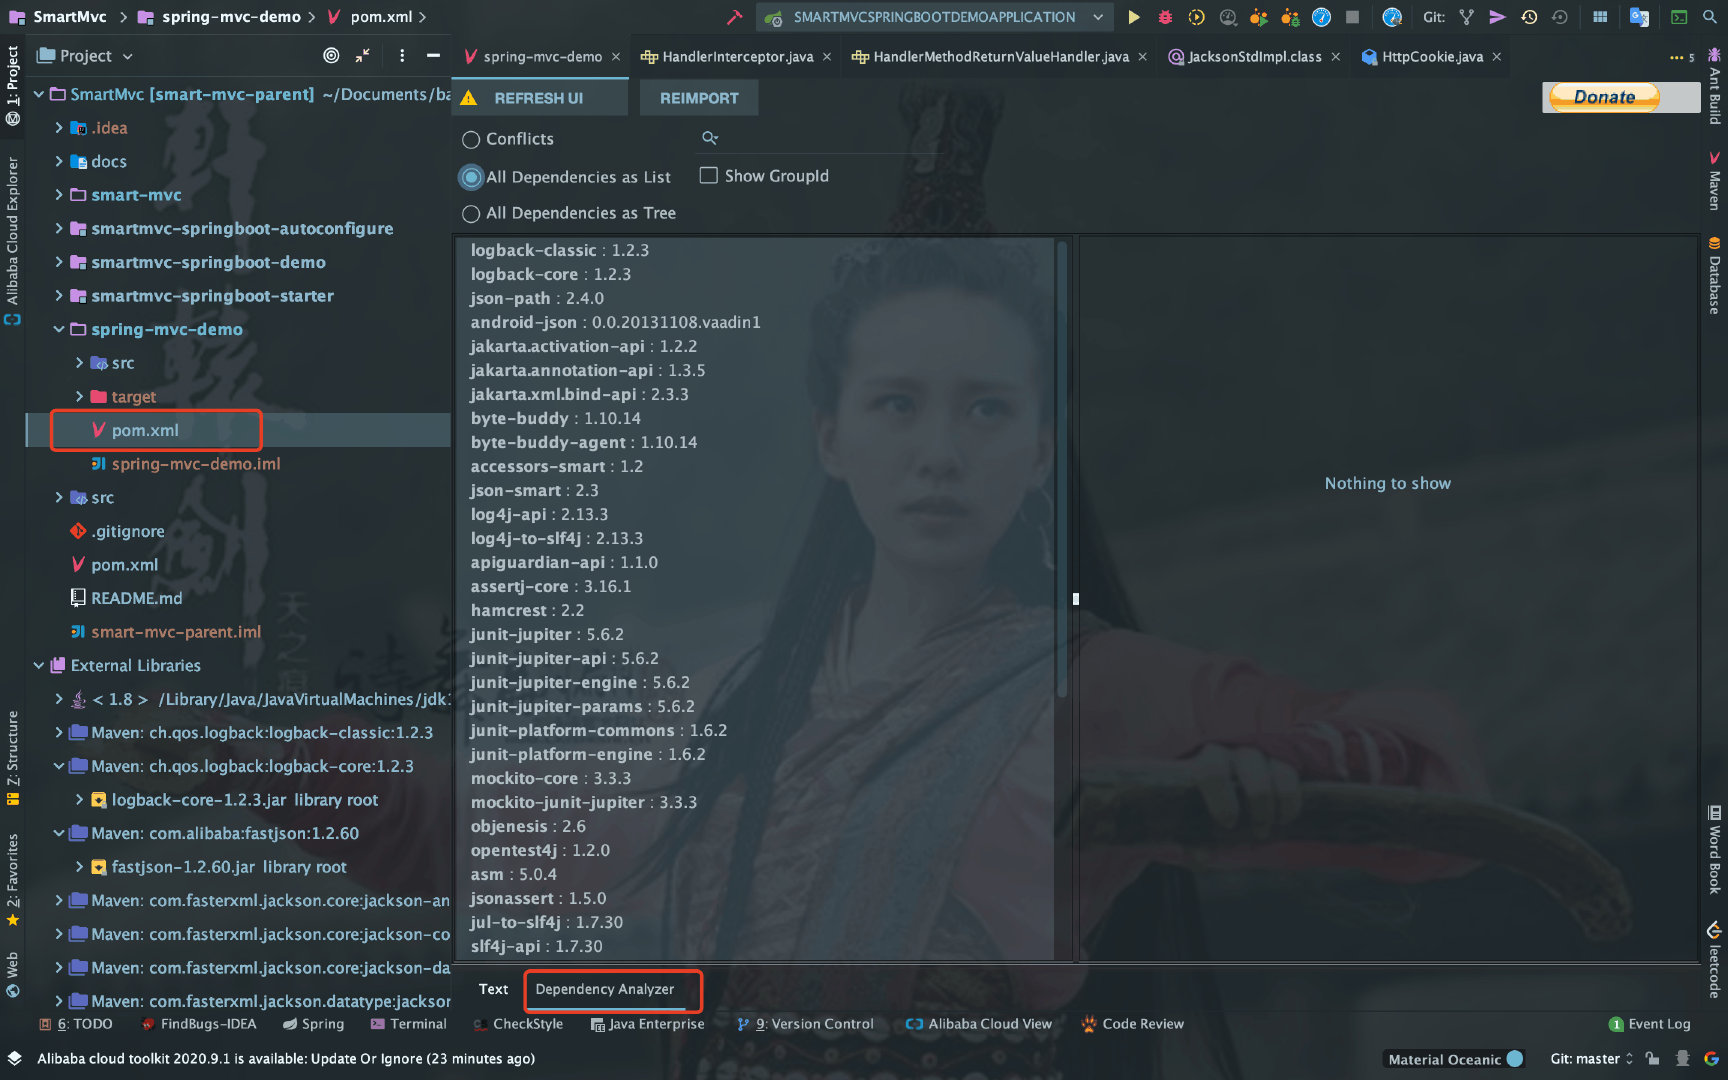The width and height of the screenshot is (1728, 1080).
Task: Switch to the Text tab
Action: tap(493, 989)
